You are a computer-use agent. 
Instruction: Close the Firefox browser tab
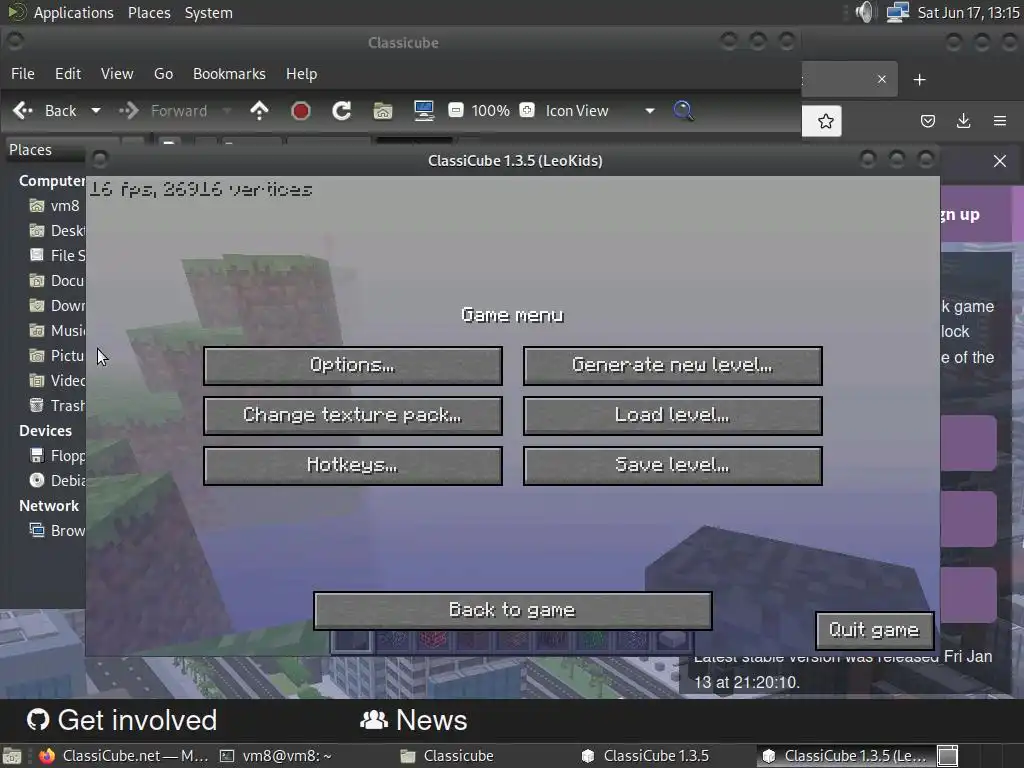point(882,79)
